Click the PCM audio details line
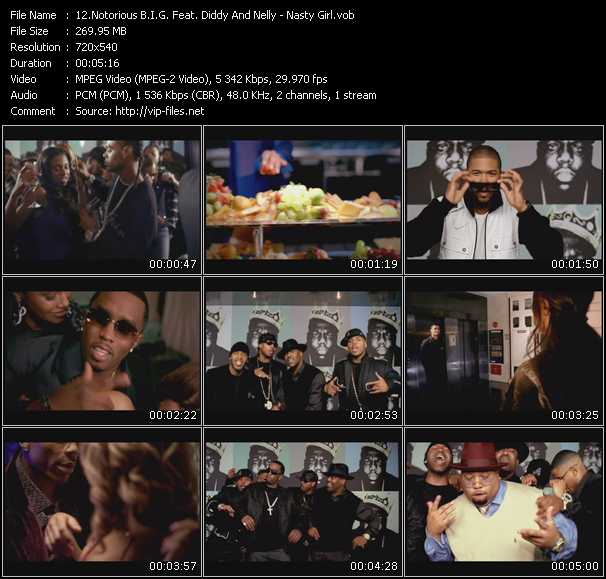Image resolution: width=606 pixels, height=579 pixels. click(x=225, y=95)
